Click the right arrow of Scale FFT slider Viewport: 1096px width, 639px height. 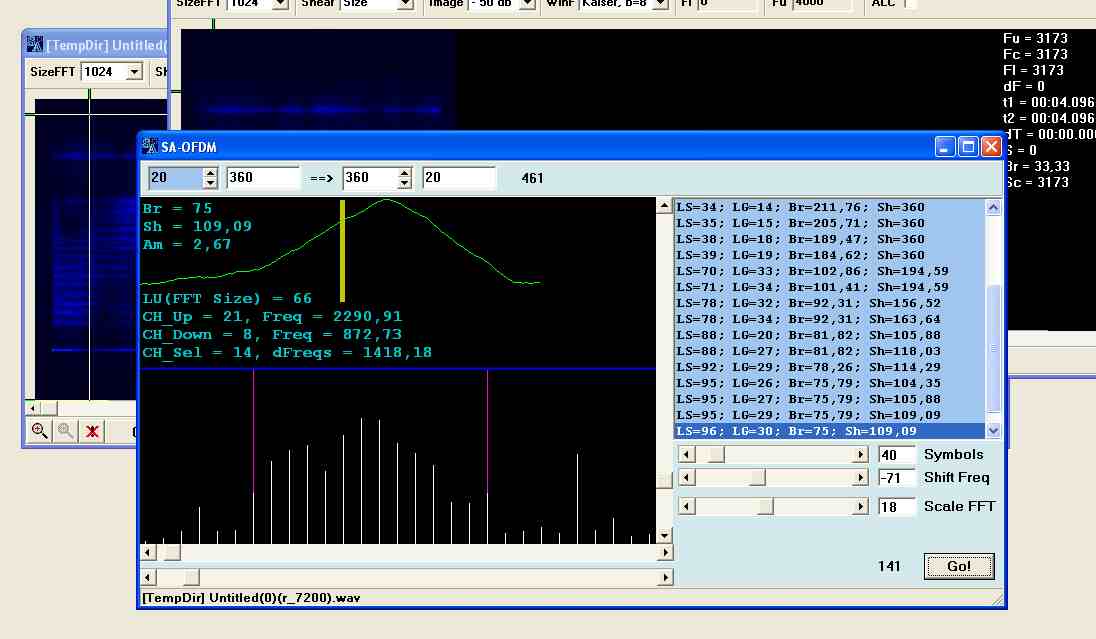(860, 506)
